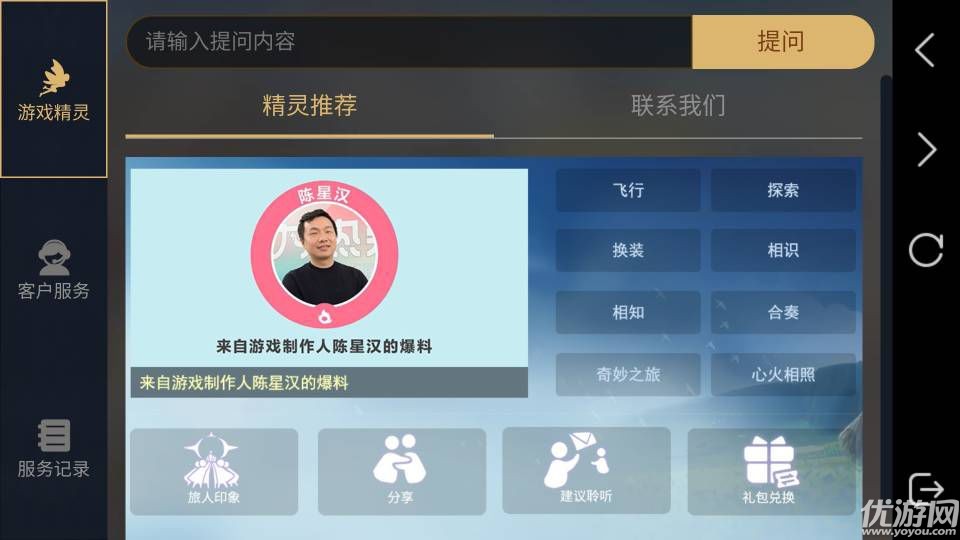This screenshot has width=960, height=540.
Task: Click the 提问 submit button
Action: pos(782,42)
